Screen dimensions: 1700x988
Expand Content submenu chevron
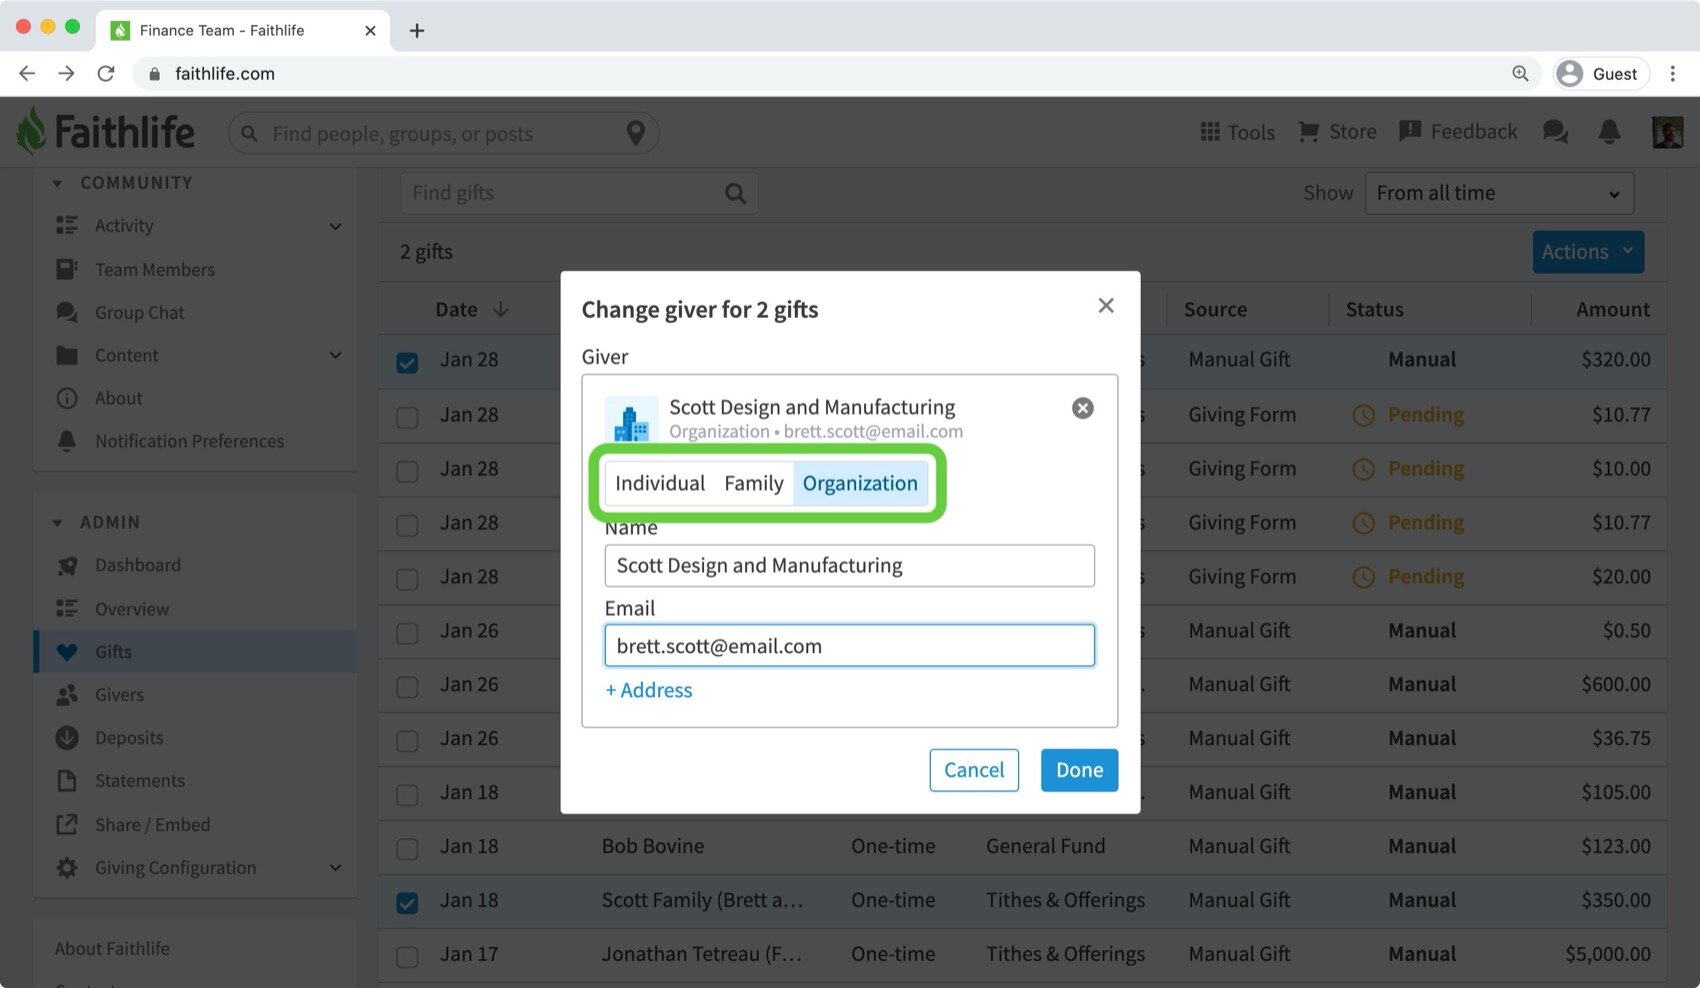pos(335,355)
